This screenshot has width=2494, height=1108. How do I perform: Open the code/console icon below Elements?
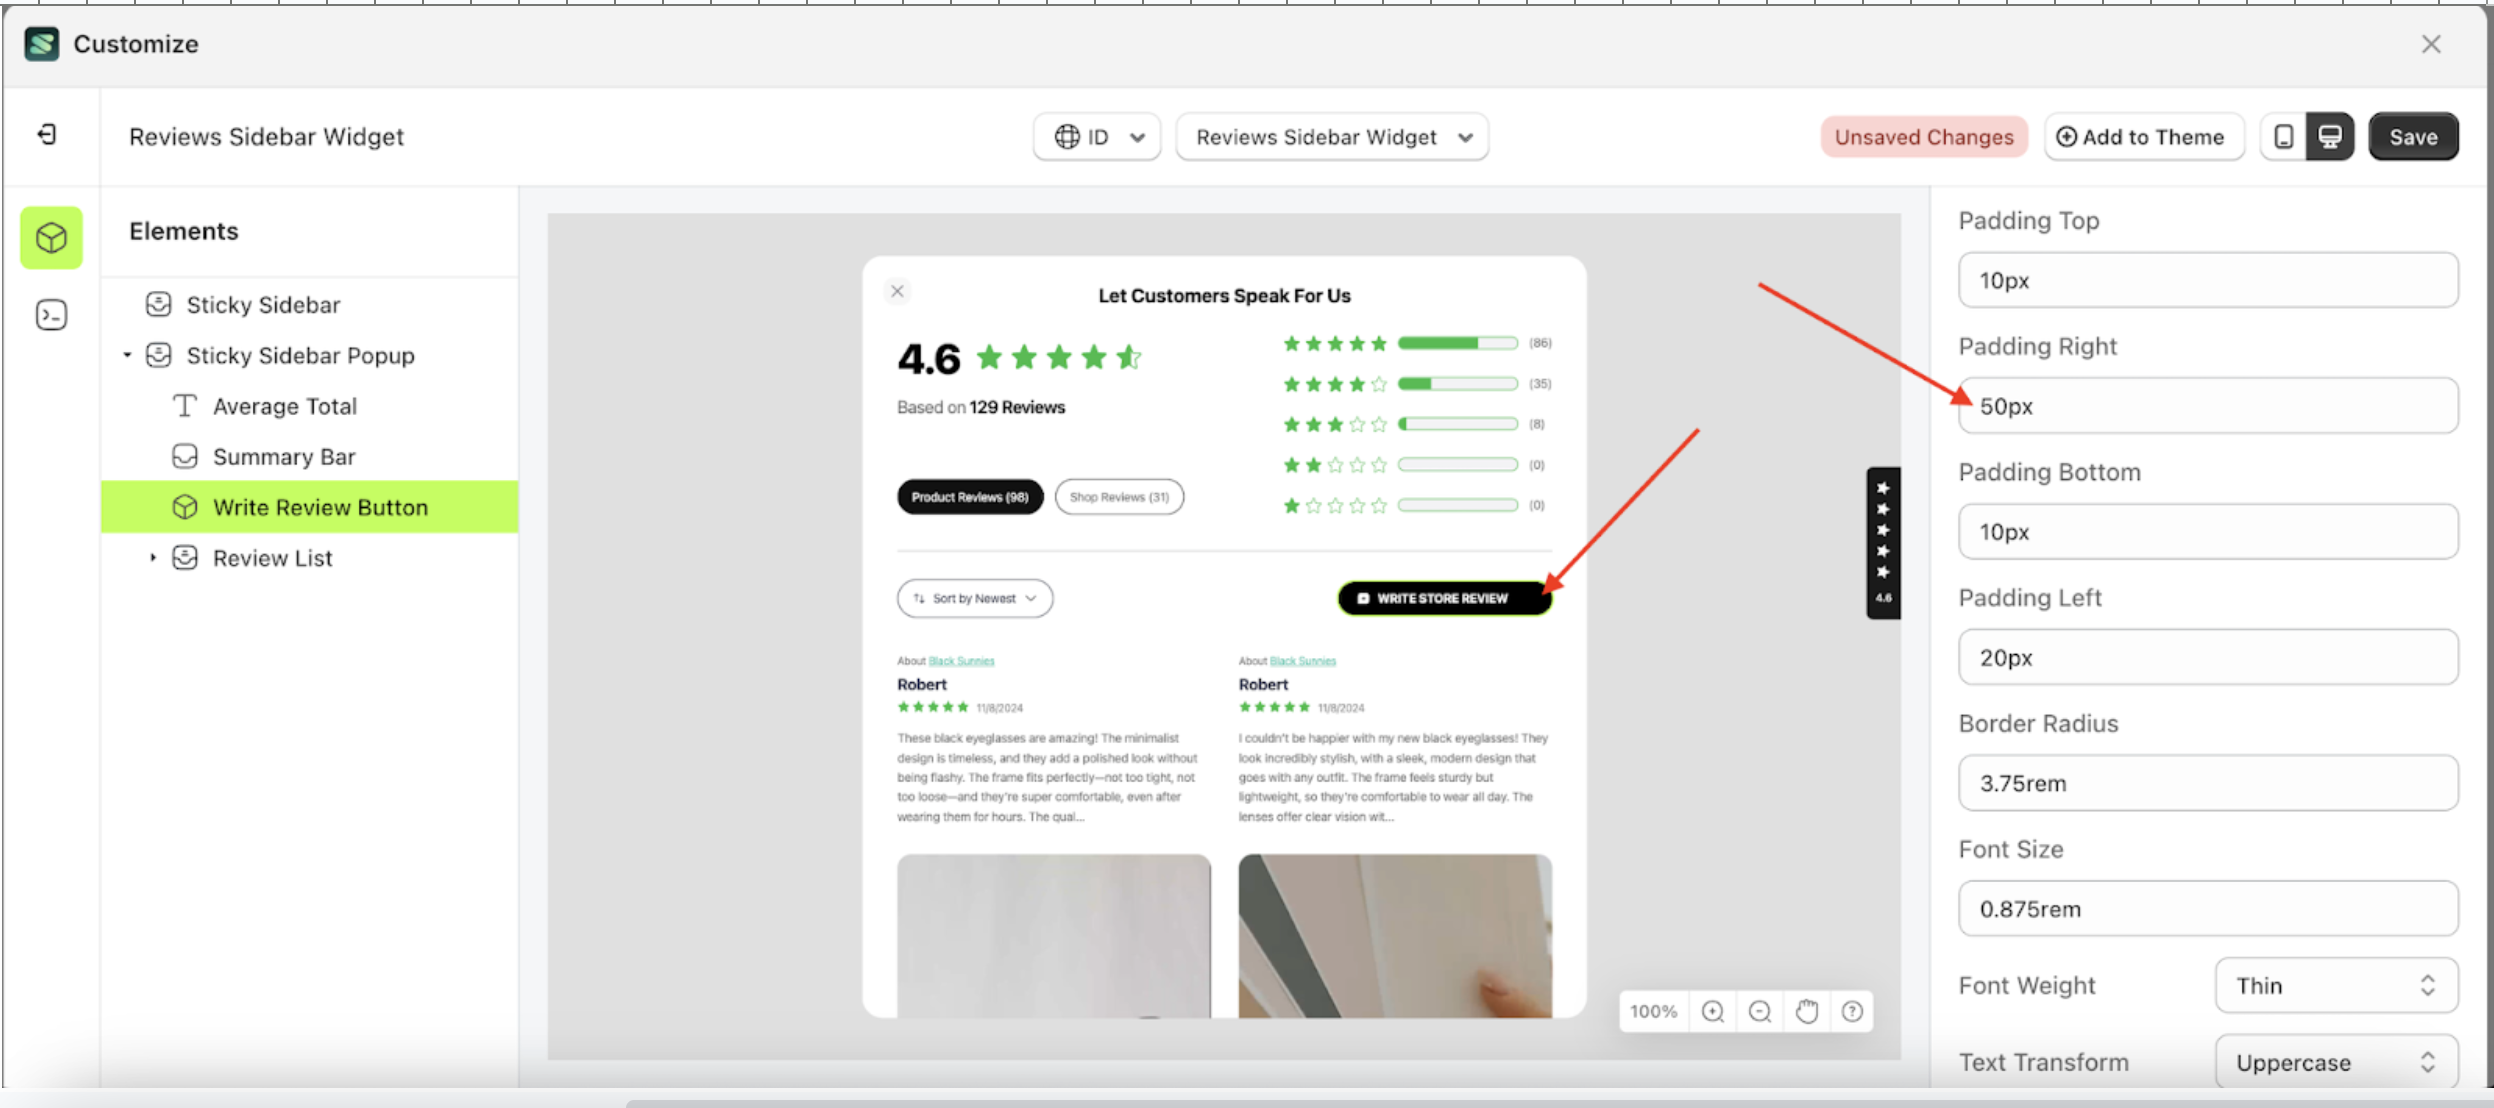coord(50,314)
